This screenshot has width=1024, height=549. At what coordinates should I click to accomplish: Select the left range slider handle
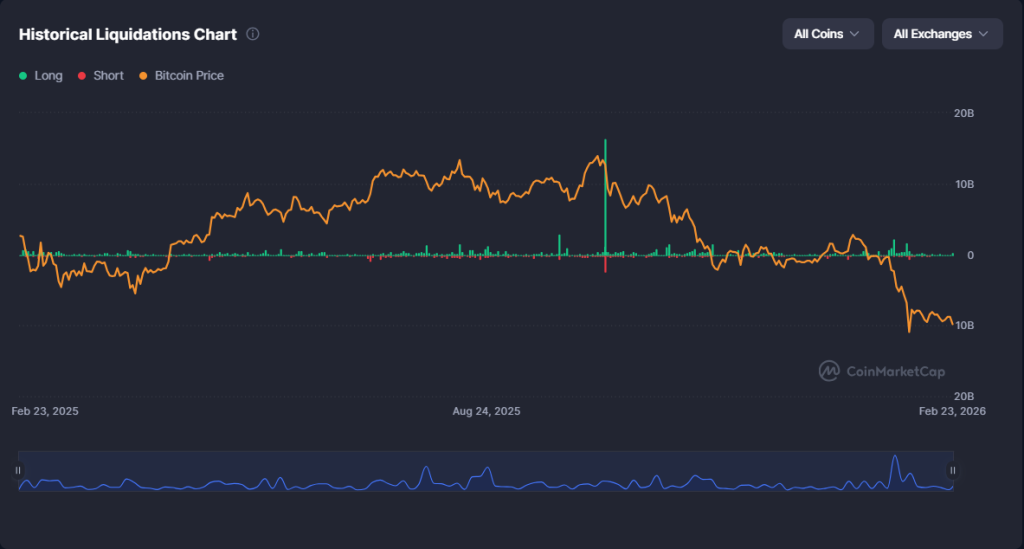18,470
